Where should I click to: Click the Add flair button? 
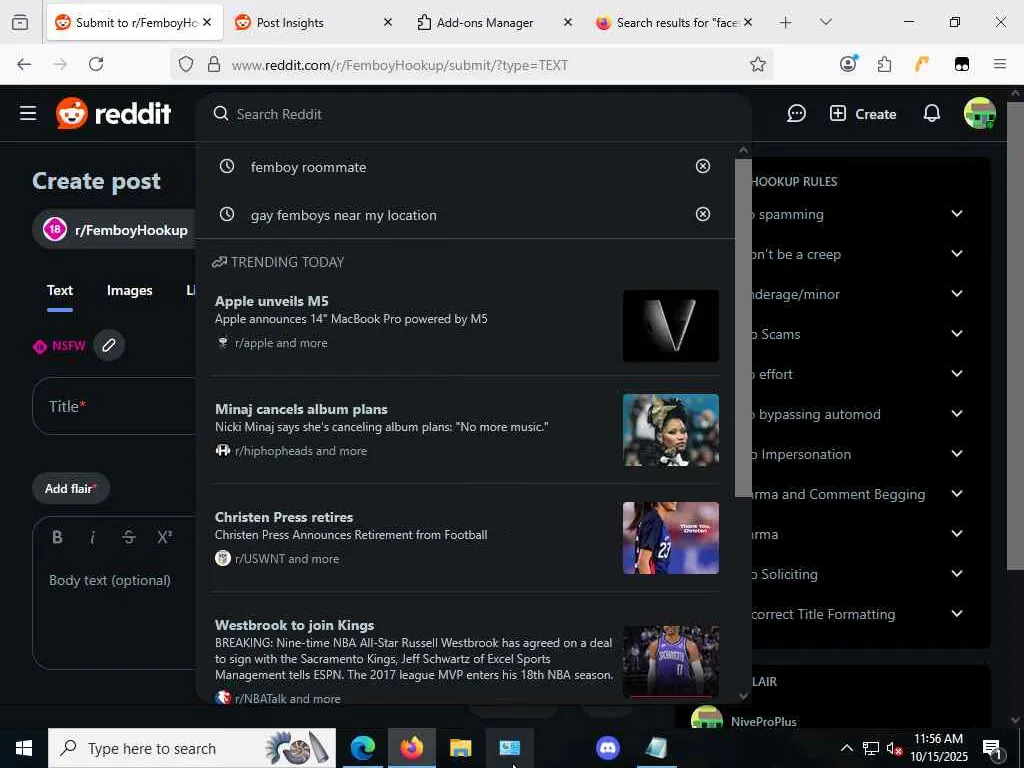[x=71, y=488]
